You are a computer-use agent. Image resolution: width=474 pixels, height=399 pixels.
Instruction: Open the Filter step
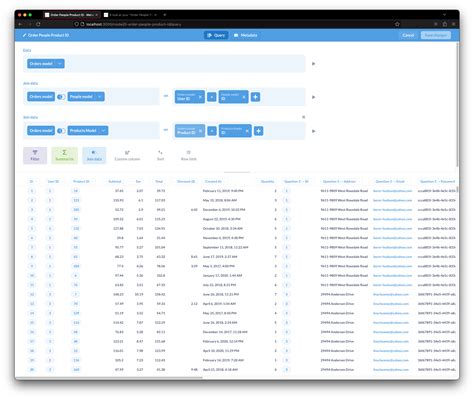[35, 155]
